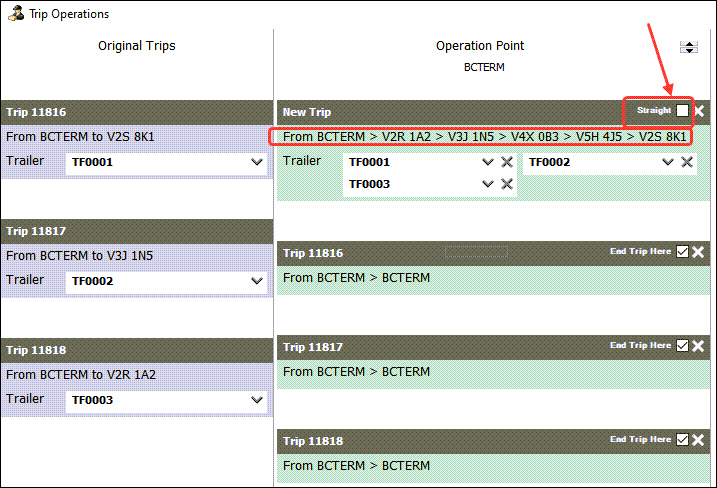Image resolution: width=717 pixels, height=488 pixels.
Task: Click the Operation Point stepper control
Action: (688, 47)
